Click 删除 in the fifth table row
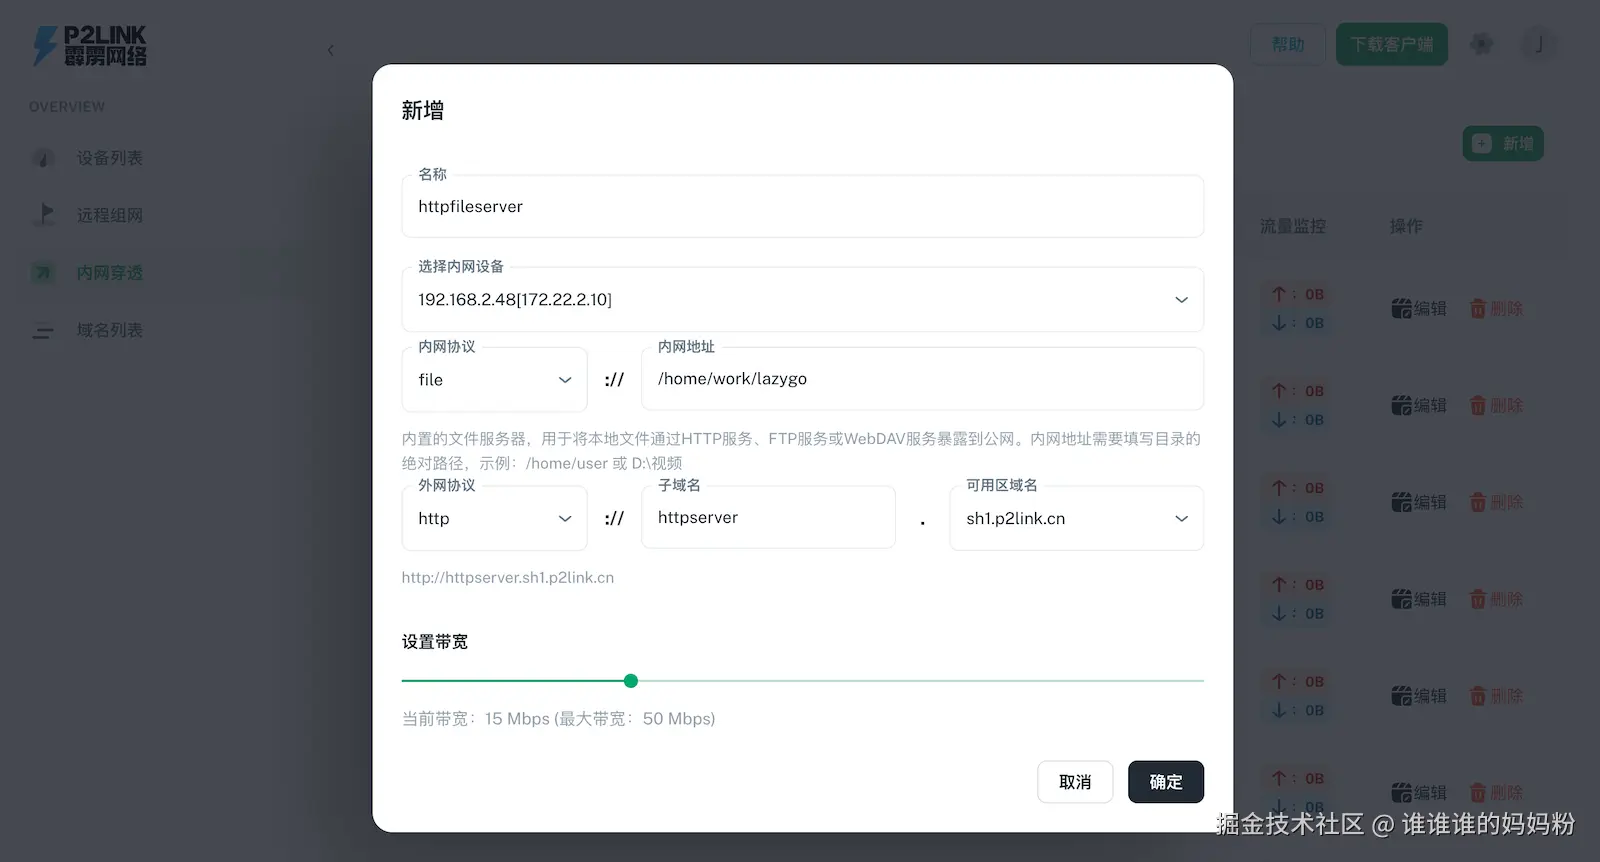The width and height of the screenshot is (1600, 862). point(1496,696)
